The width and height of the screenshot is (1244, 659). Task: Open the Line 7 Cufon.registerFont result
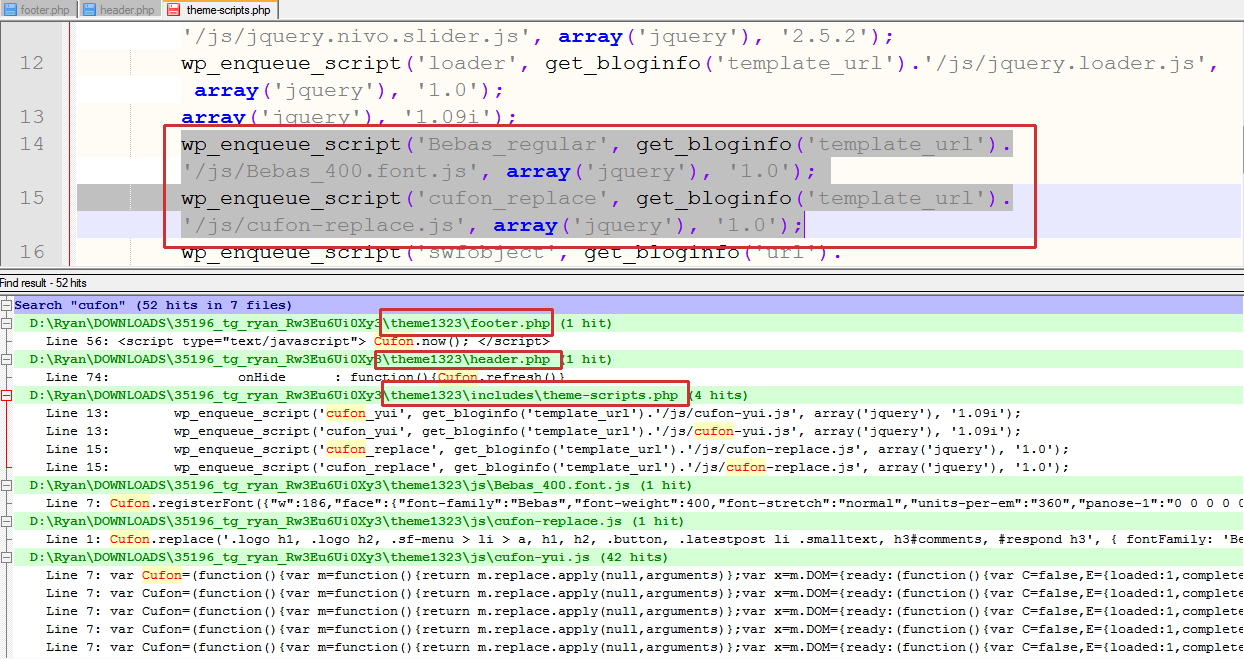click(x=644, y=503)
